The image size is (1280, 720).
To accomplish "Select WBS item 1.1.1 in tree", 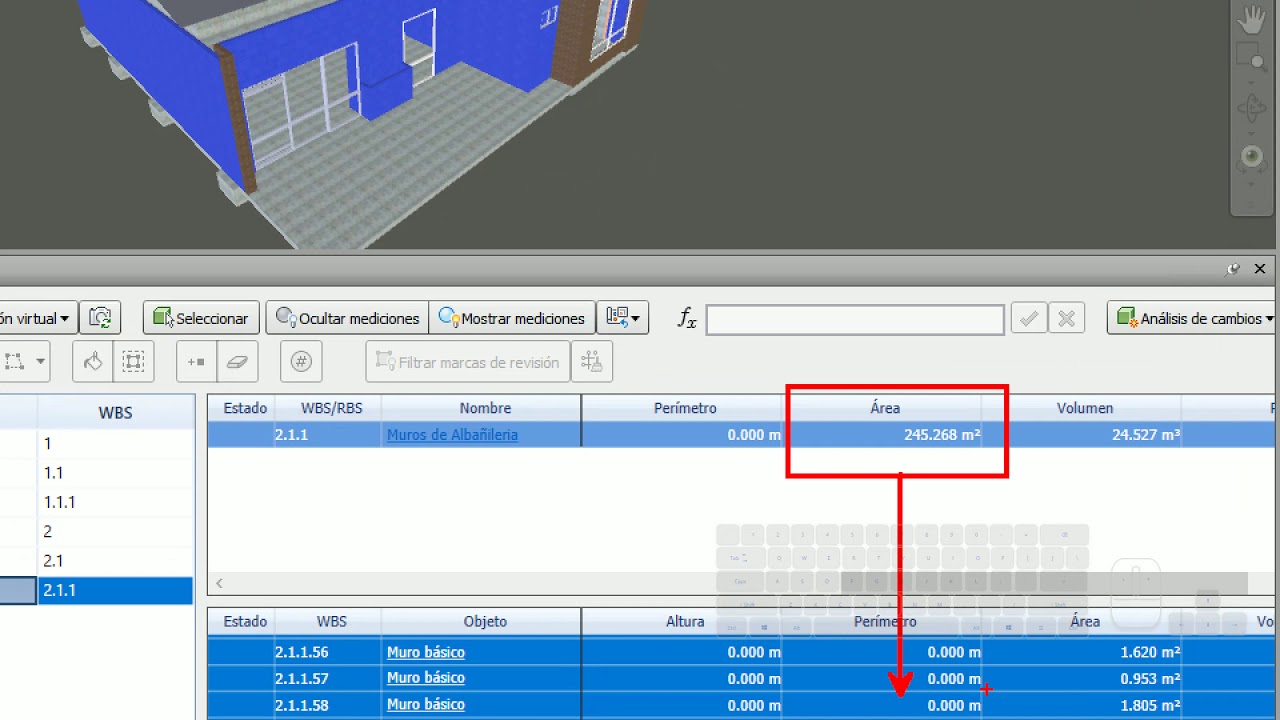I will (115, 502).
